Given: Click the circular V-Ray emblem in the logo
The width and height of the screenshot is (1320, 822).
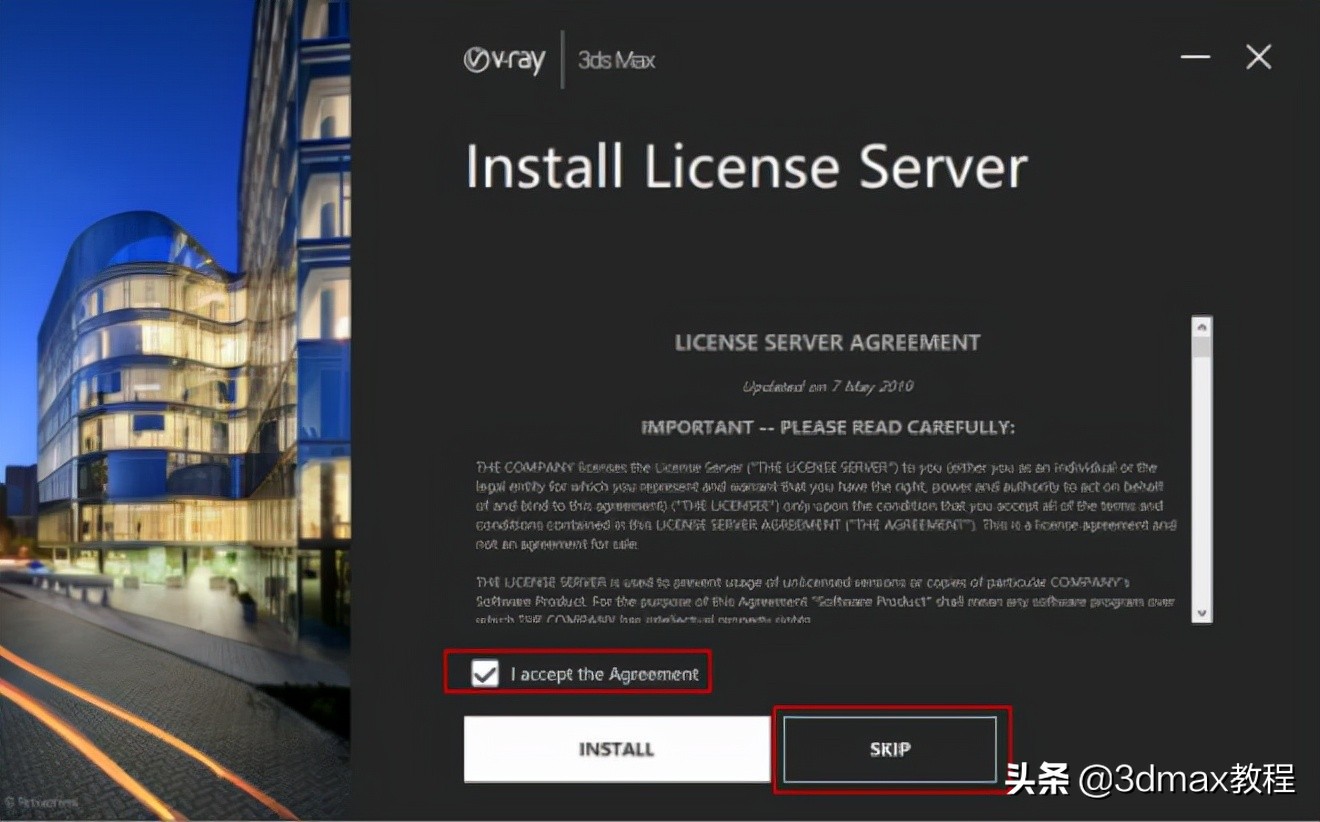Looking at the screenshot, I should tap(477, 59).
